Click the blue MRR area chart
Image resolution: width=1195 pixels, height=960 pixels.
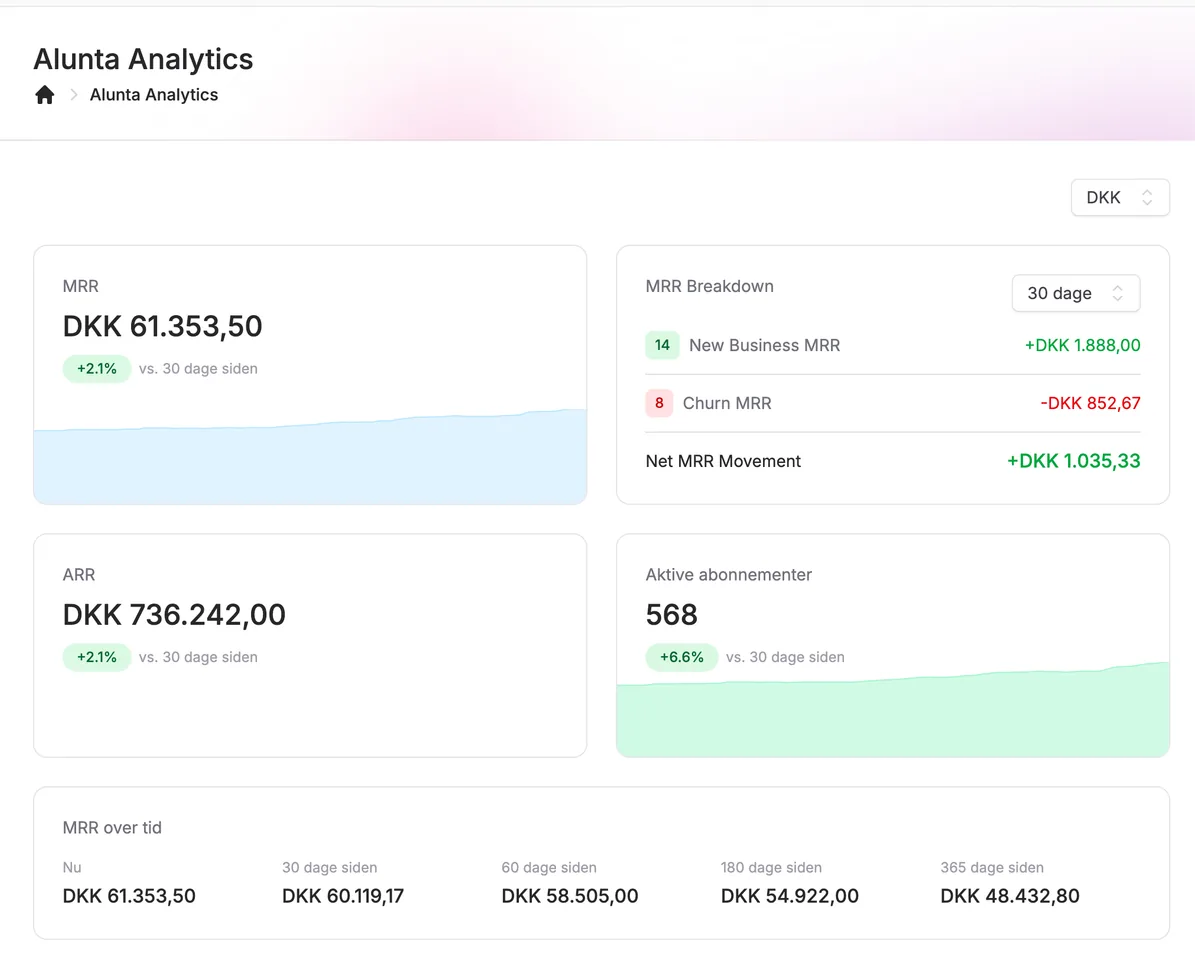coord(310,457)
